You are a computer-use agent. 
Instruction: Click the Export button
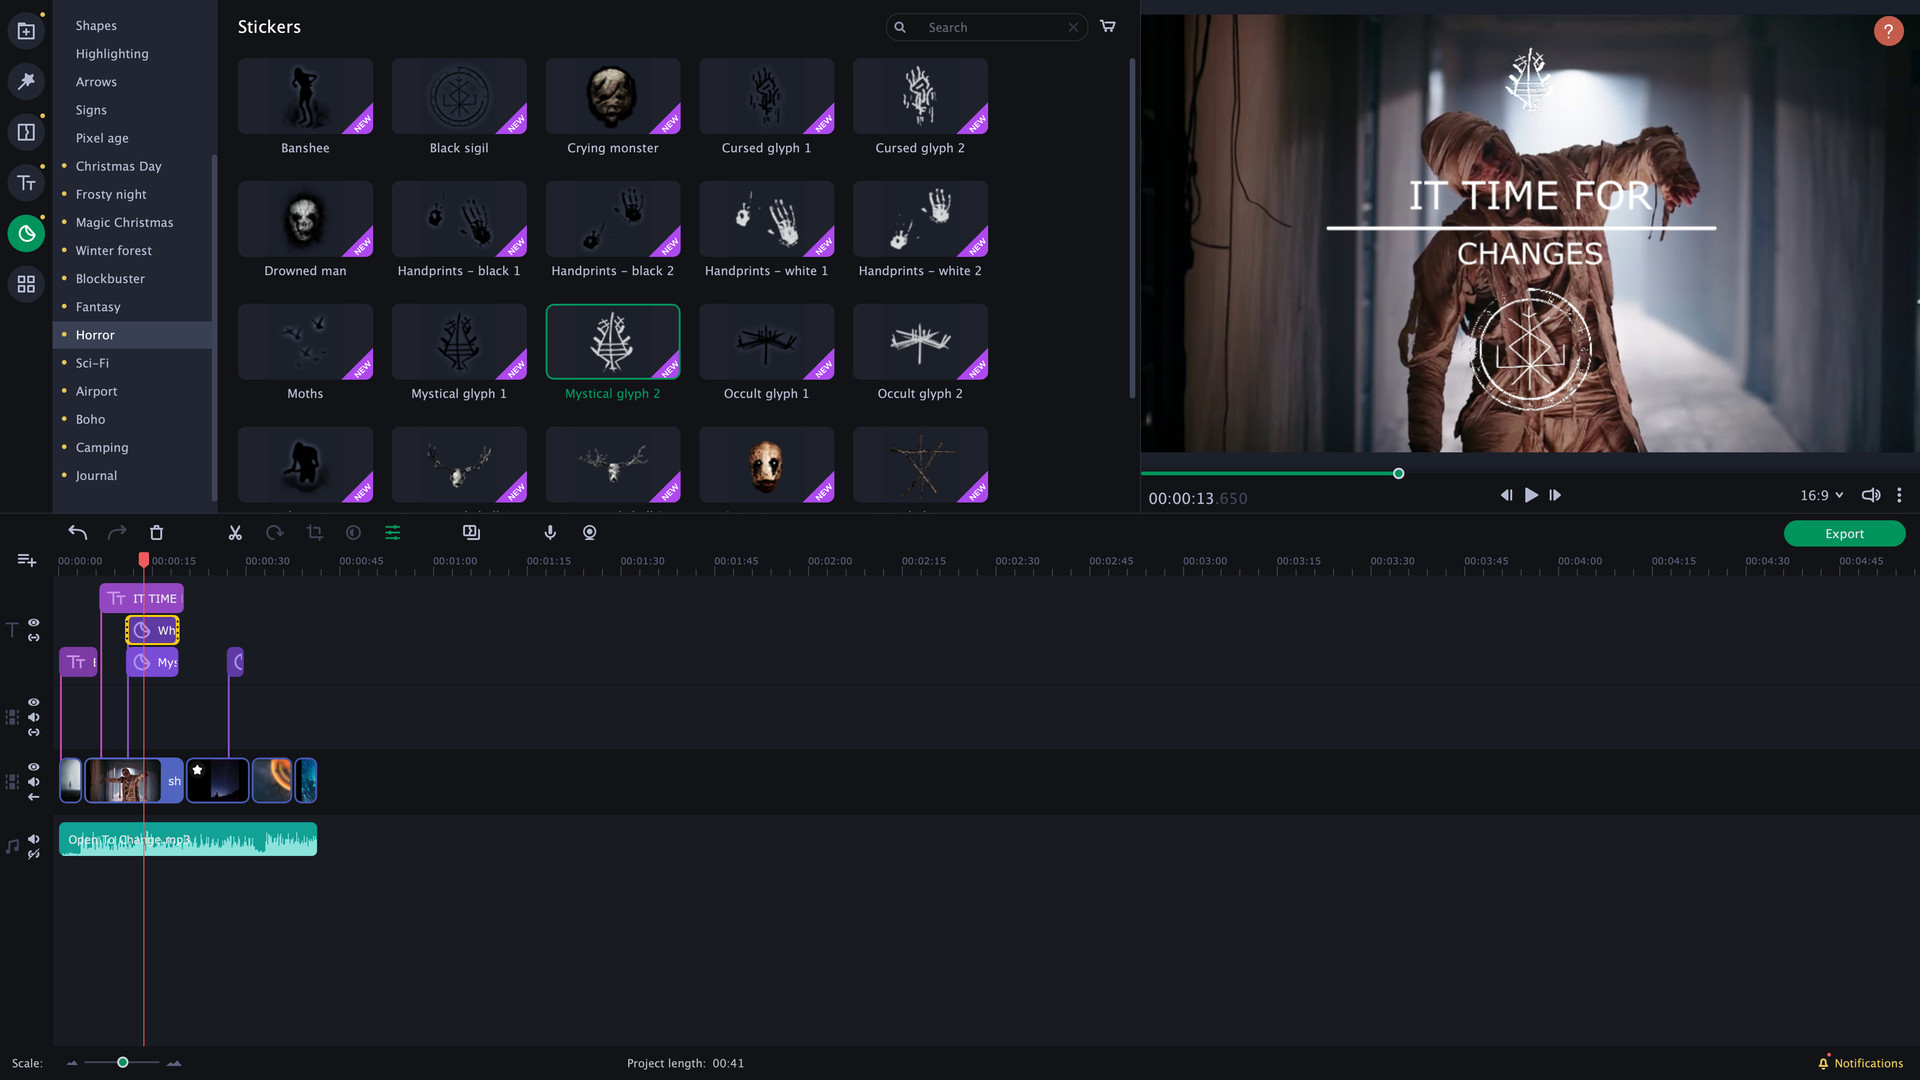click(1843, 533)
